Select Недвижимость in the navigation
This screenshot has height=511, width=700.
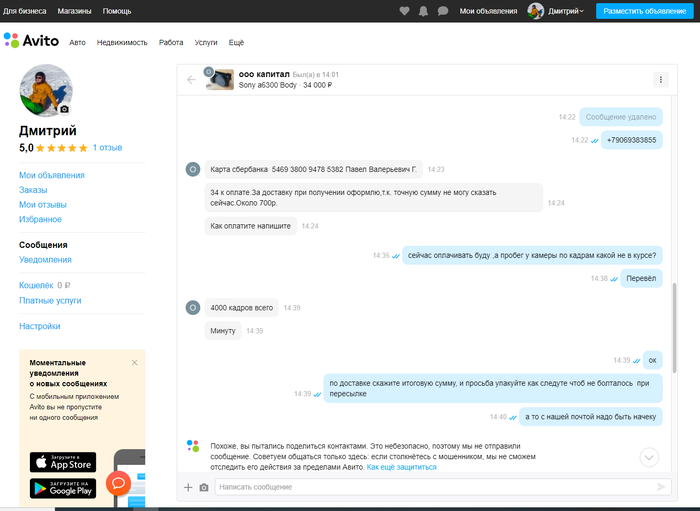[x=122, y=43]
